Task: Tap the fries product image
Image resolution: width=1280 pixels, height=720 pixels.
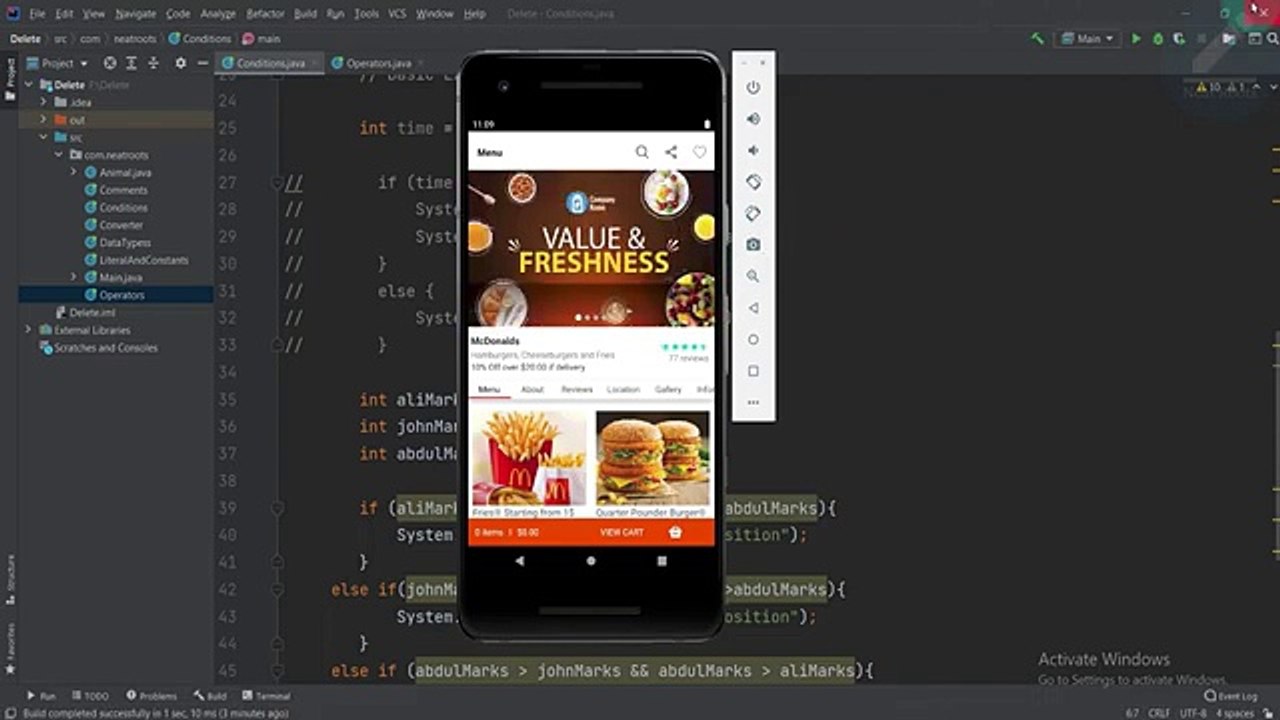Action: click(x=528, y=457)
